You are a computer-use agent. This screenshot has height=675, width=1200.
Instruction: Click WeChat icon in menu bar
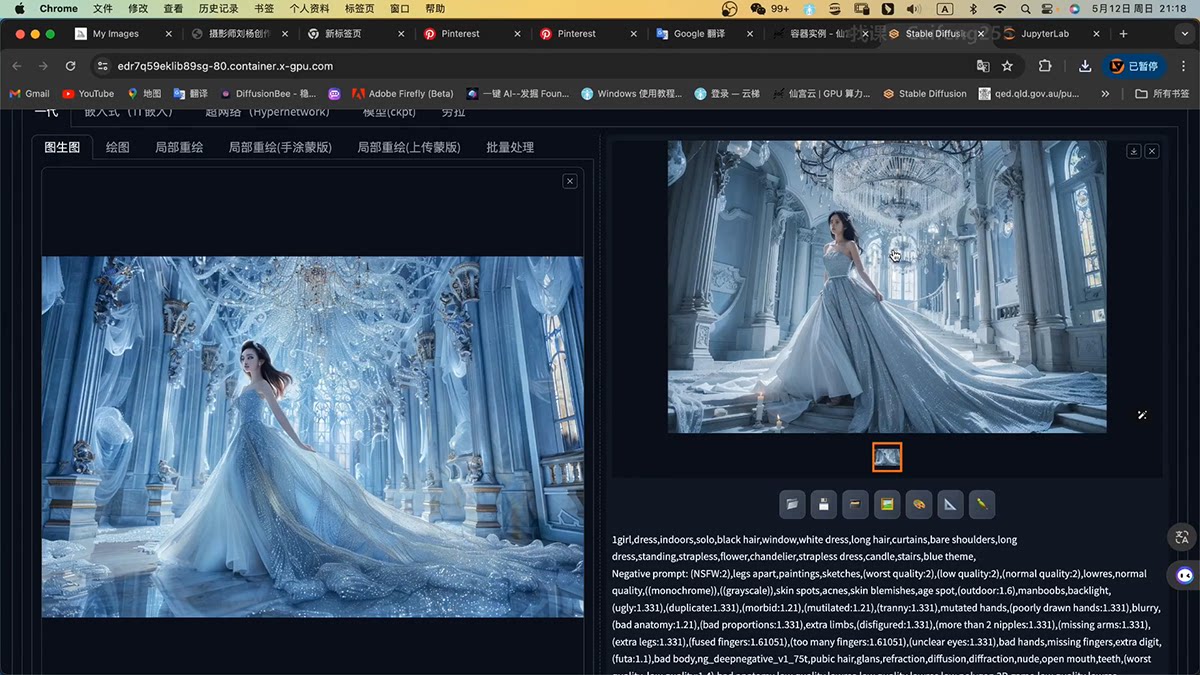tap(757, 8)
